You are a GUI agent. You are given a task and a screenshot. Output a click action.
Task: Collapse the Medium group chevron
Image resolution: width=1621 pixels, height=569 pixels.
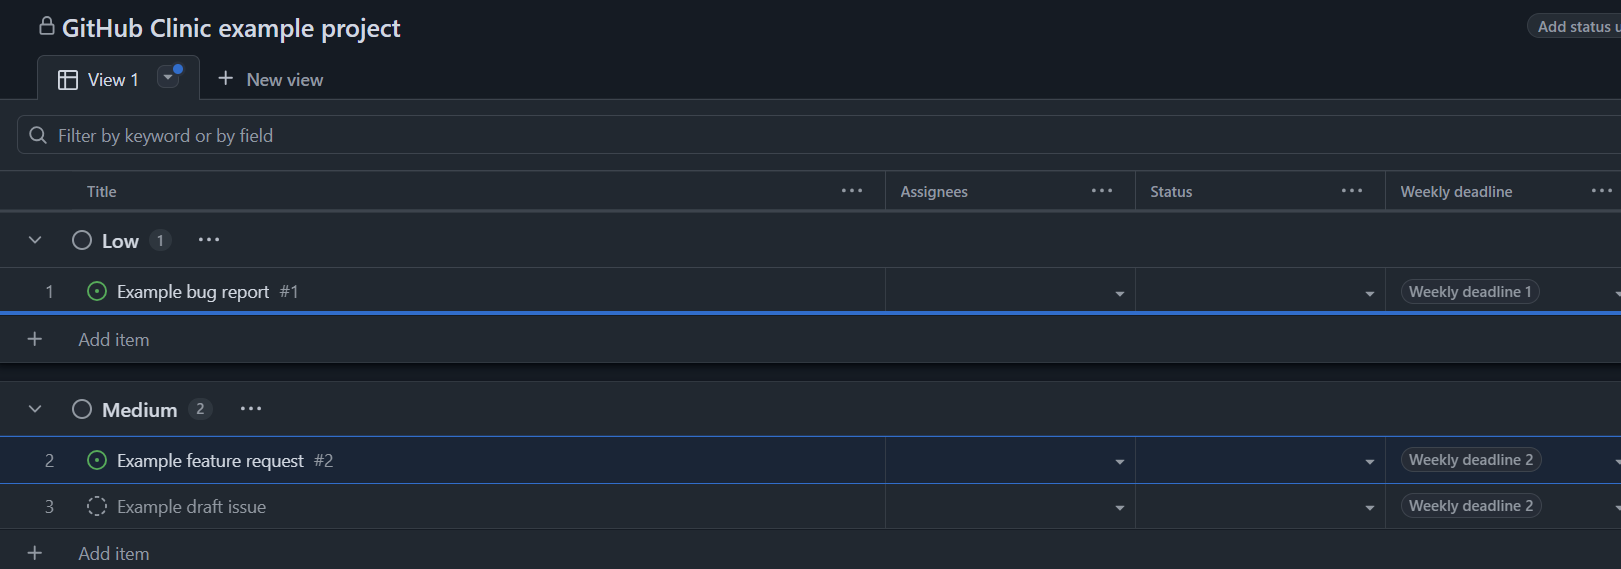coord(35,409)
